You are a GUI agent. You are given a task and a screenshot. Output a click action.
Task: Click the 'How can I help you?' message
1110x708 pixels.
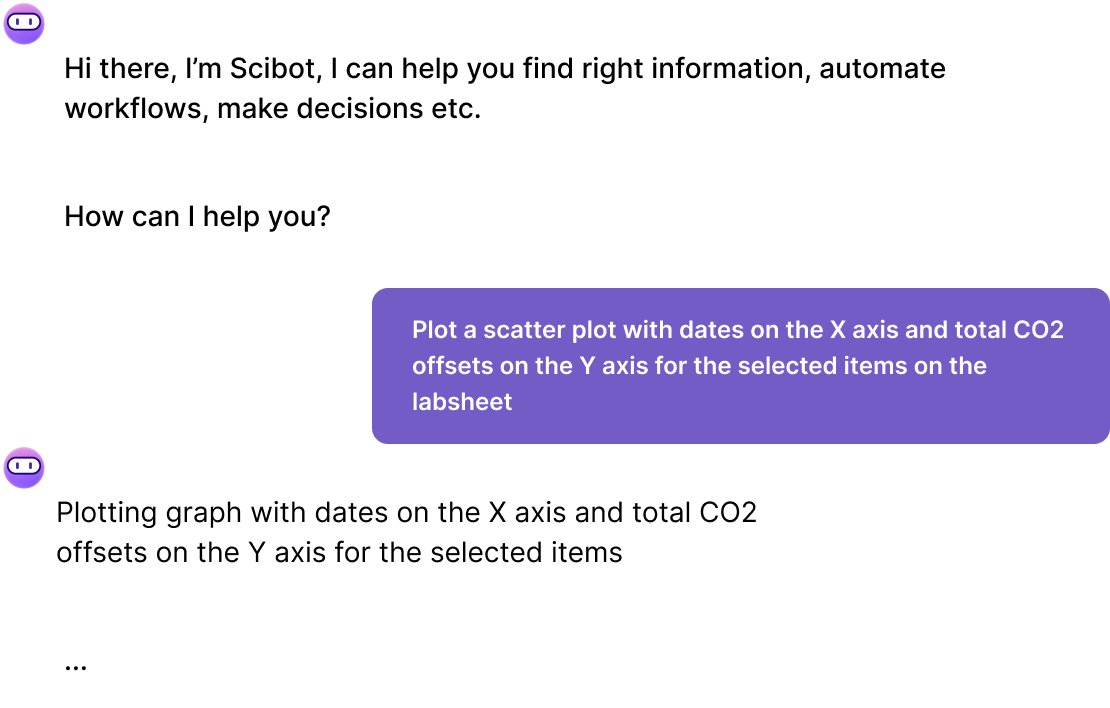198,217
